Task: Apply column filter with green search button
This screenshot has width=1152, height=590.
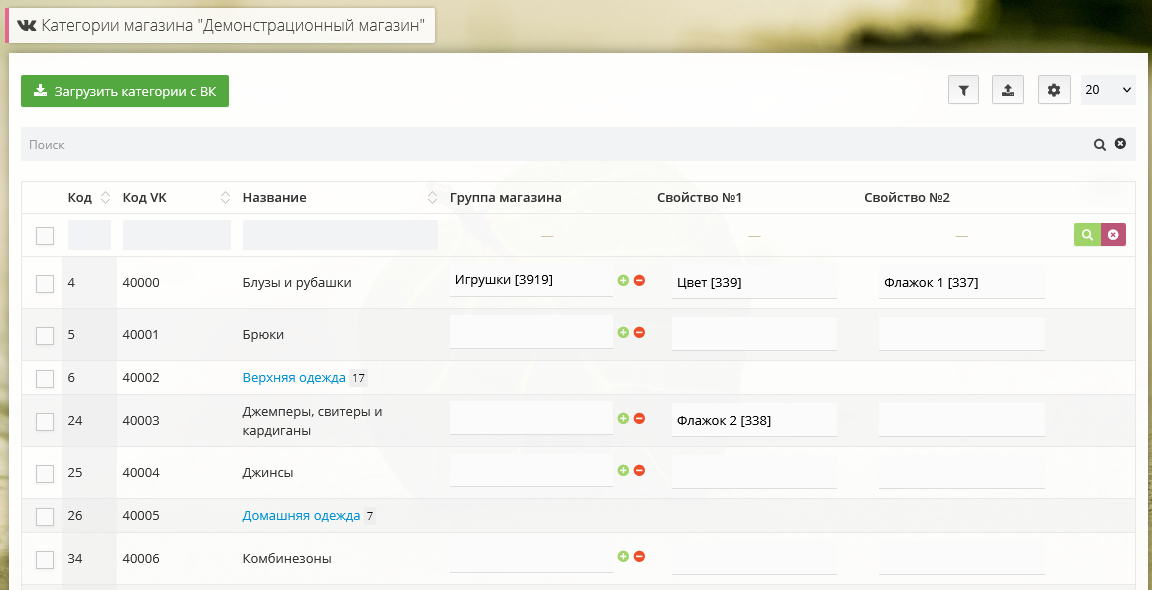Action: pos(1086,235)
